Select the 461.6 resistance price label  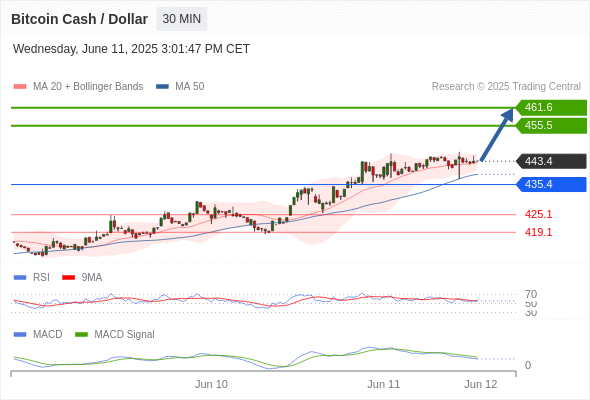tap(551, 108)
